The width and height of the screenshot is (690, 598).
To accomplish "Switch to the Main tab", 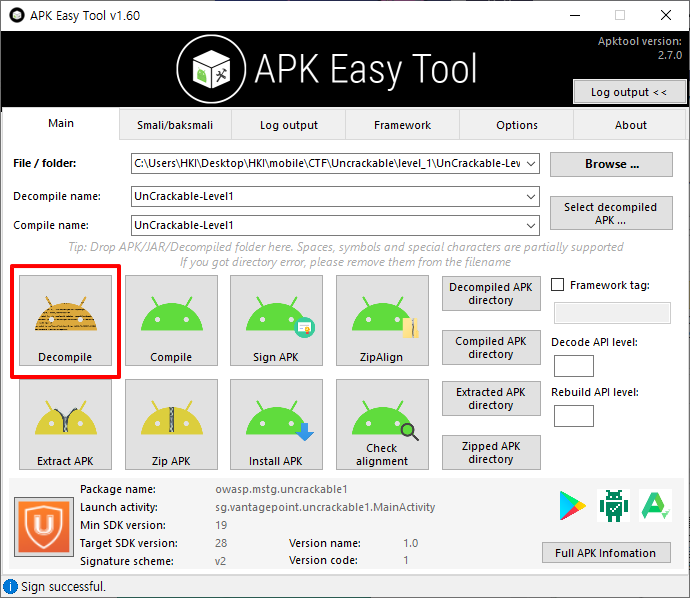I will 61,123.
